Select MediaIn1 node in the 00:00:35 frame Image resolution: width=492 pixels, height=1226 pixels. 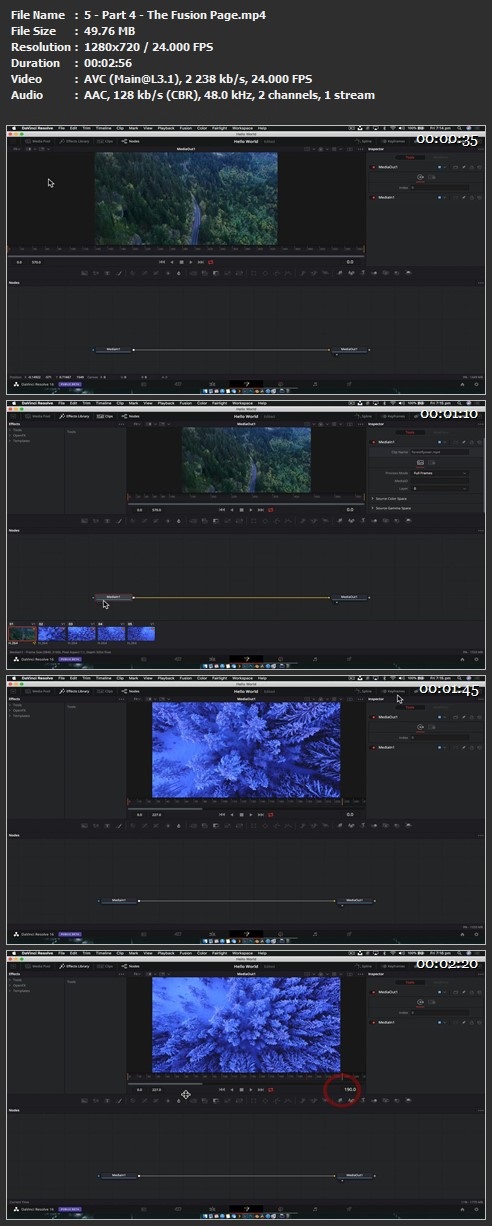click(x=113, y=349)
